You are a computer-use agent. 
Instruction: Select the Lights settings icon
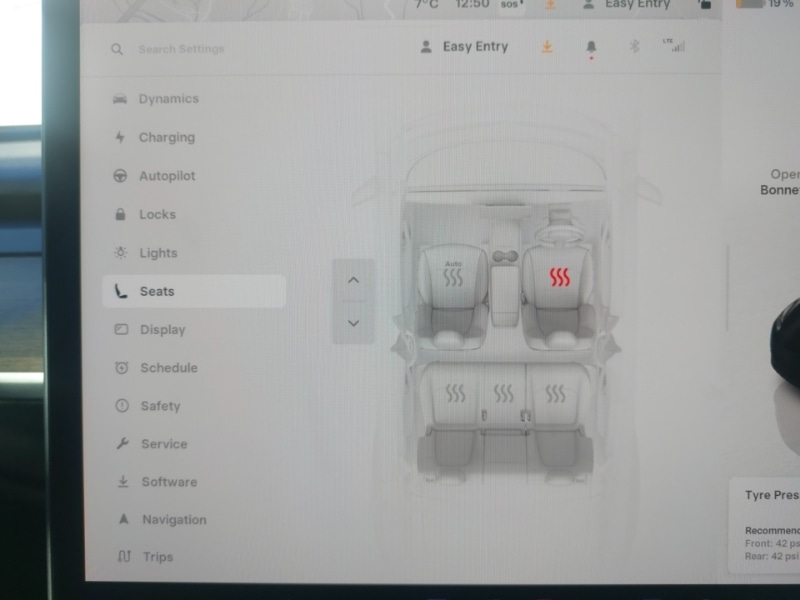(x=120, y=252)
